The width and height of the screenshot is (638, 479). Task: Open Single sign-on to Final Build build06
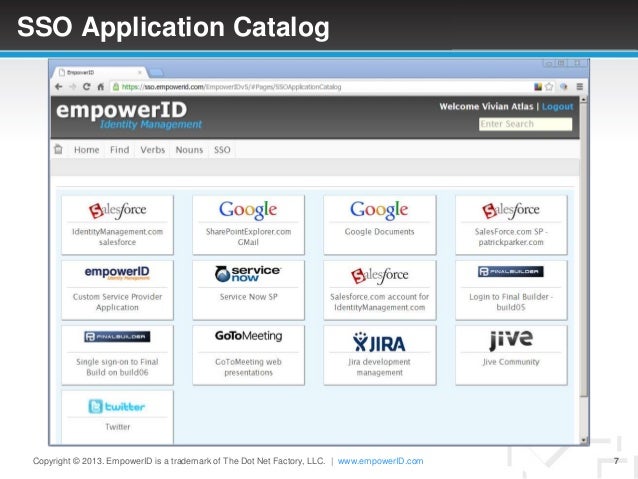[117, 355]
